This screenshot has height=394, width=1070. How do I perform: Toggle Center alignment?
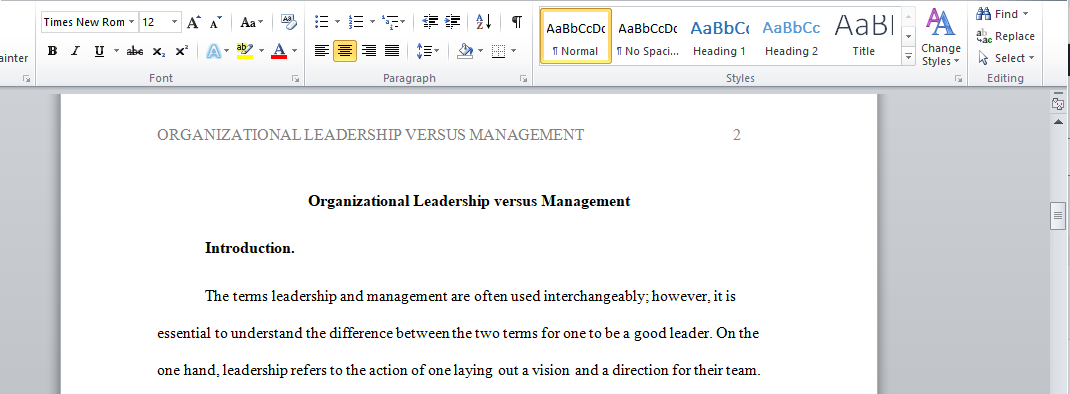pyautogui.click(x=345, y=51)
